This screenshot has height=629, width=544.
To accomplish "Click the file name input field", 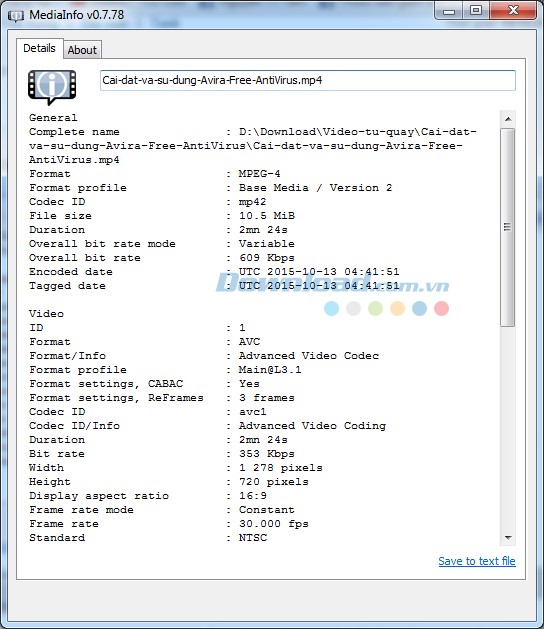I will point(308,80).
